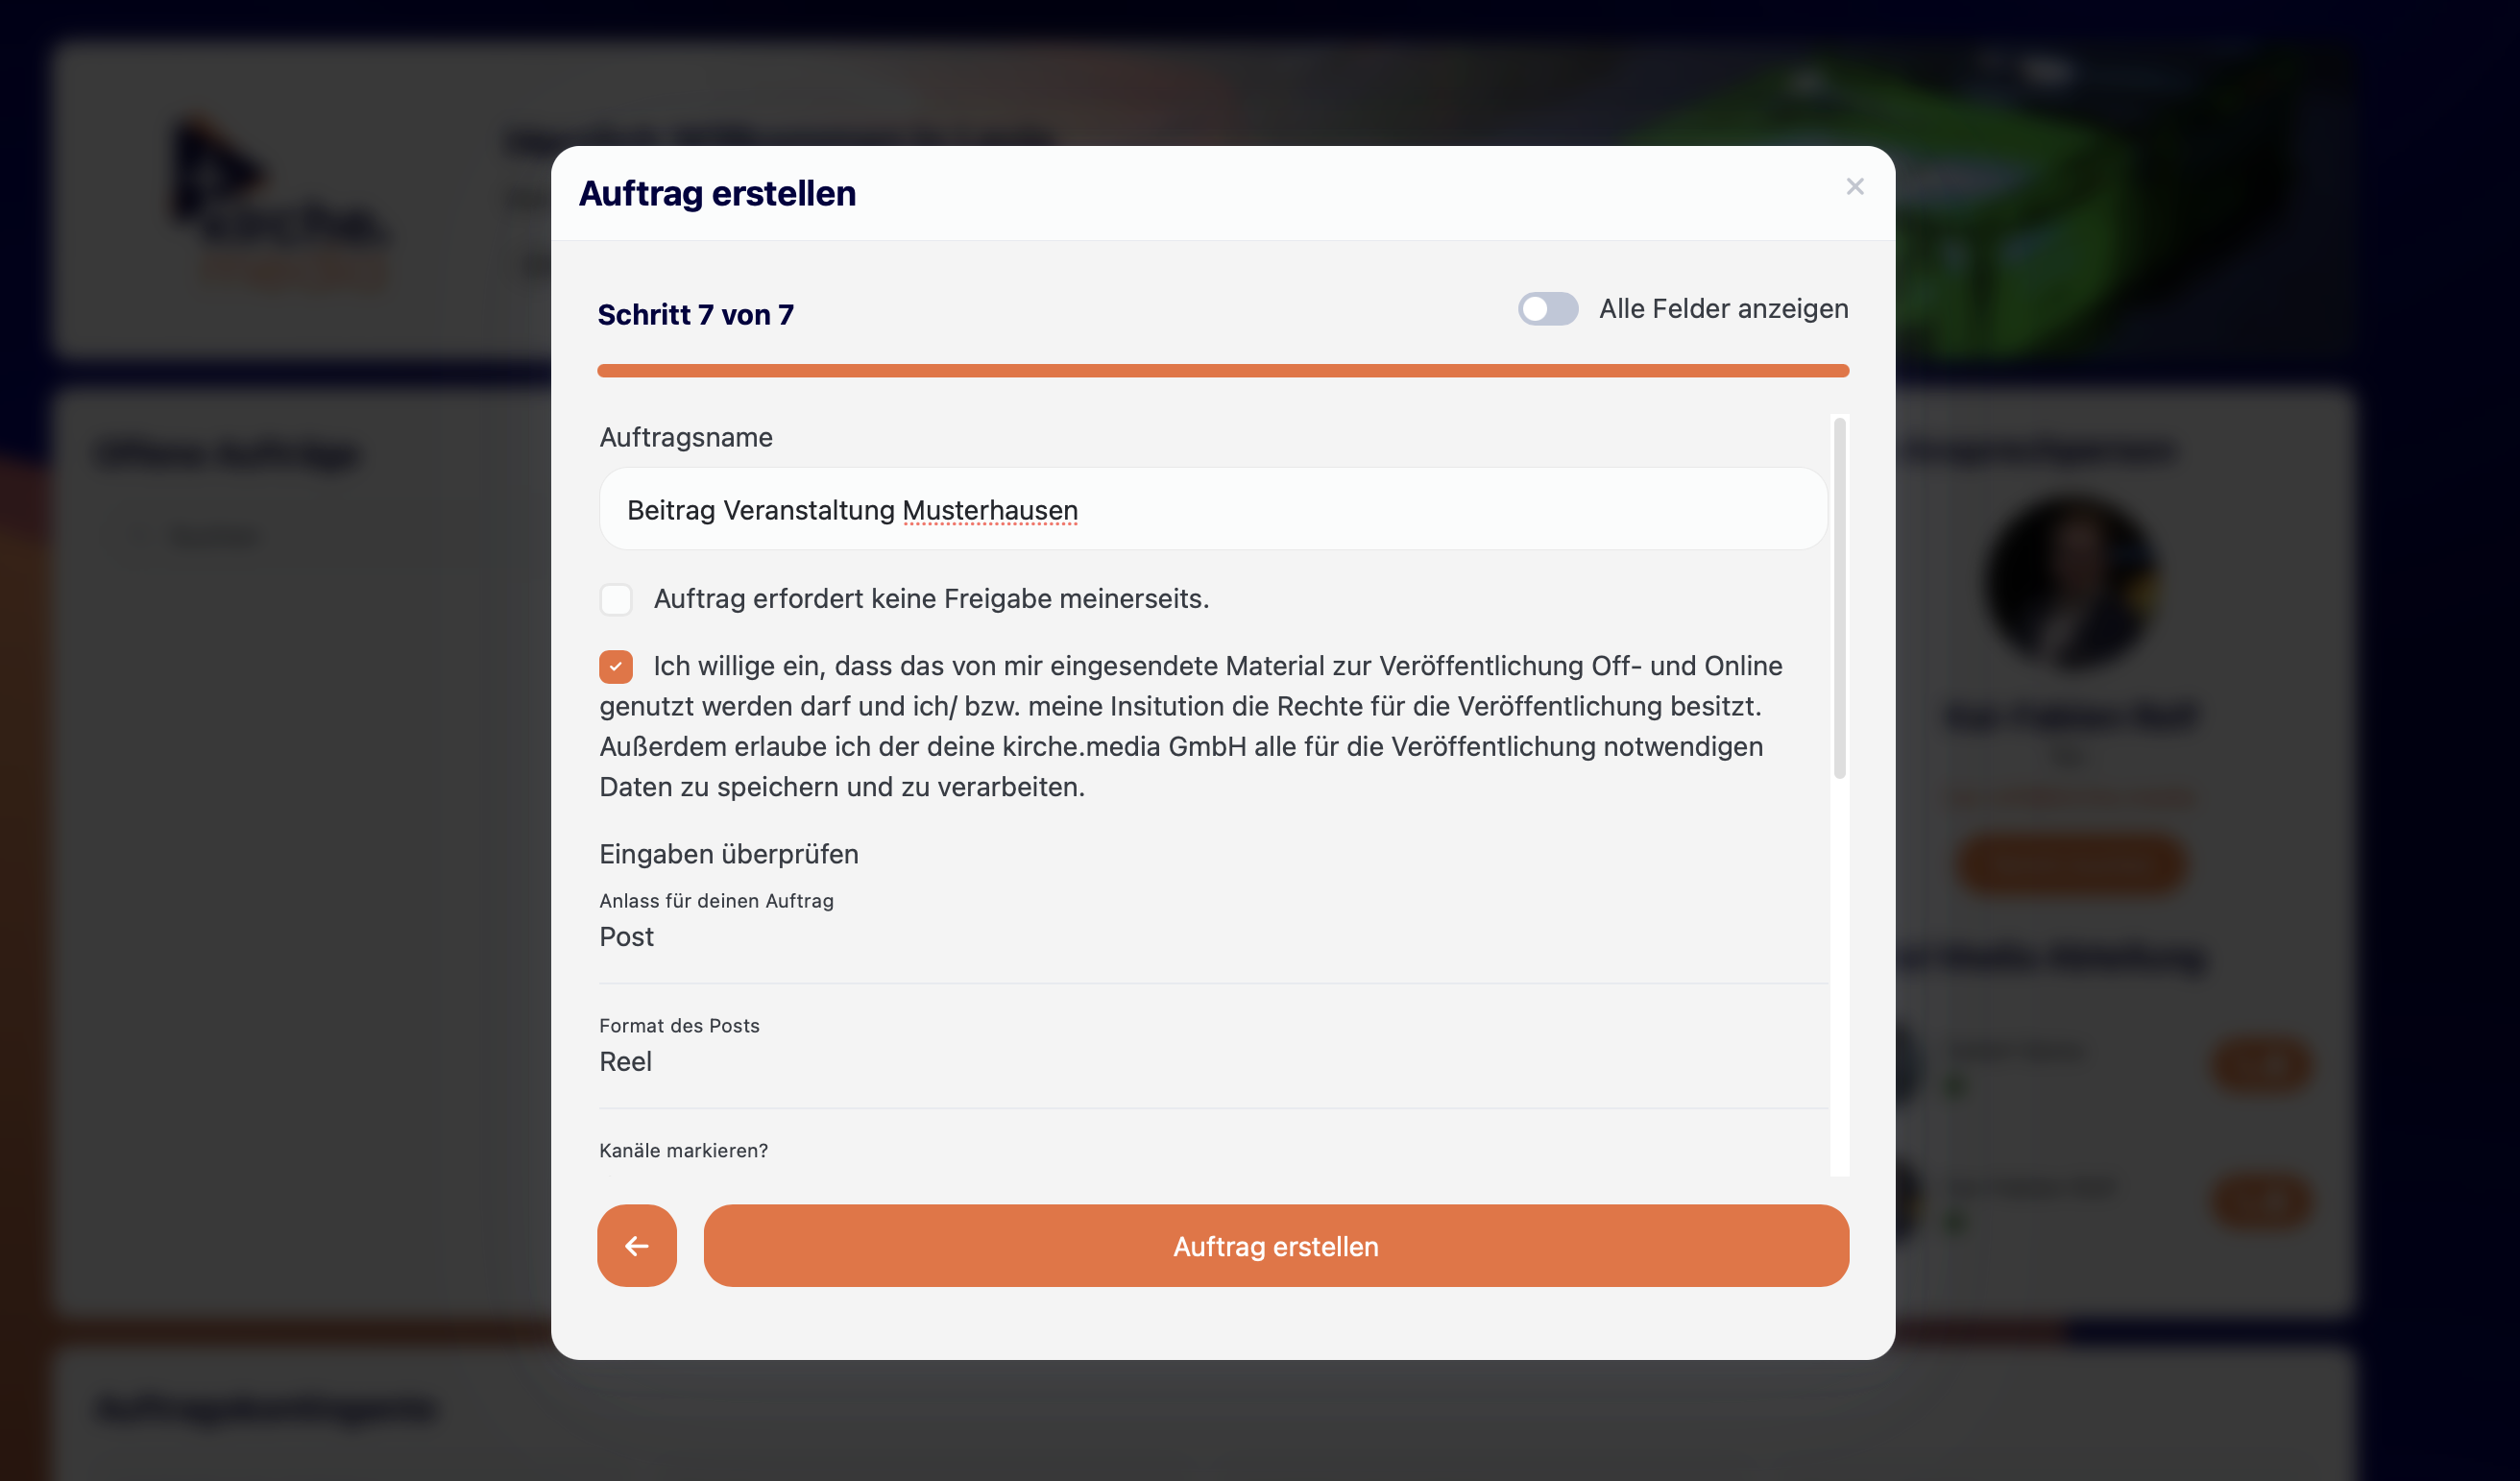Click the blurred profile photo on right

coord(2068,580)
